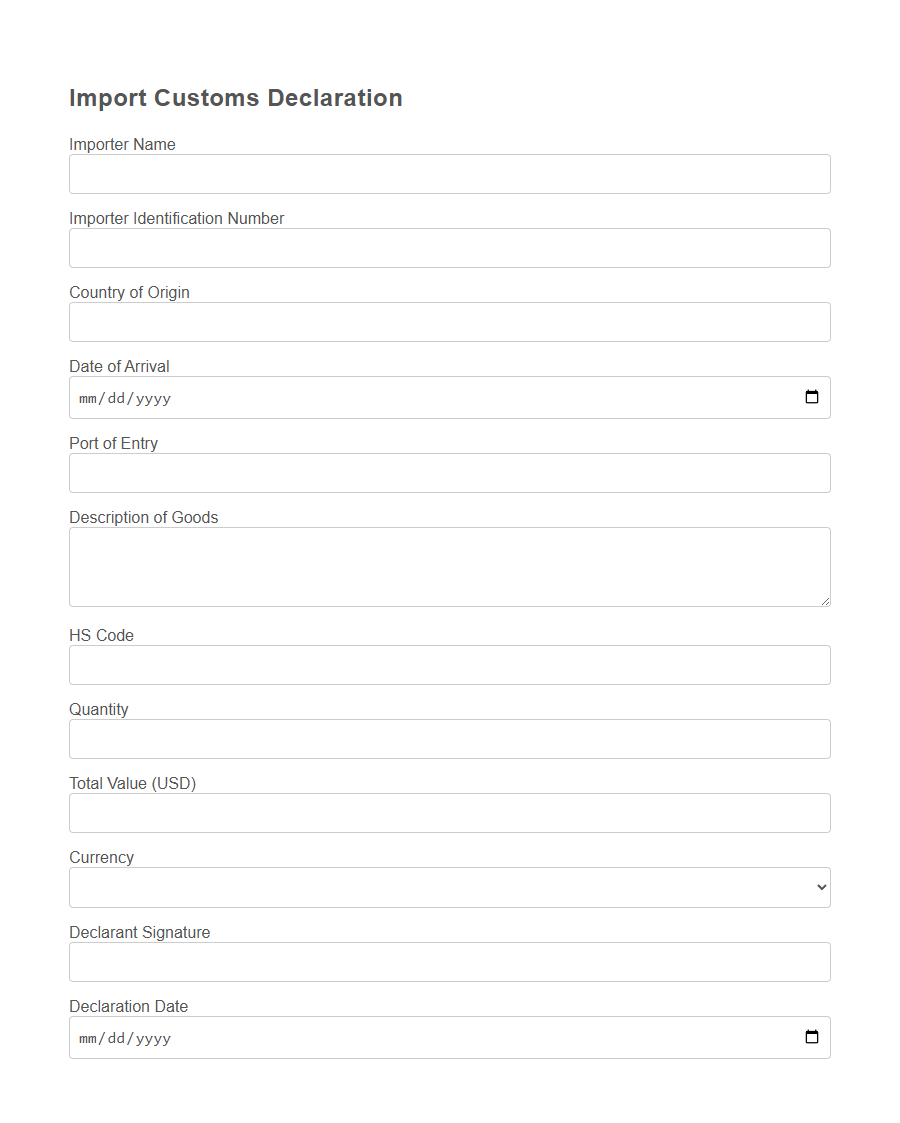Click the Date of Arrival field label
This screenshot has height=1123, width=900.
tap(119, 366)
